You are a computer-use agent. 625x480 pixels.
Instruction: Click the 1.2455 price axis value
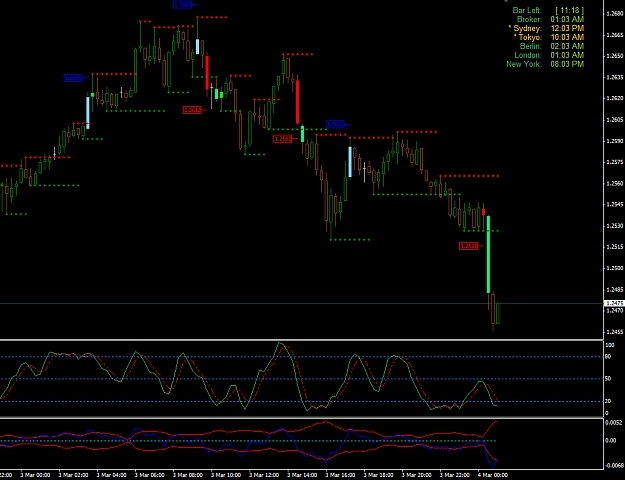pos(614,332)
